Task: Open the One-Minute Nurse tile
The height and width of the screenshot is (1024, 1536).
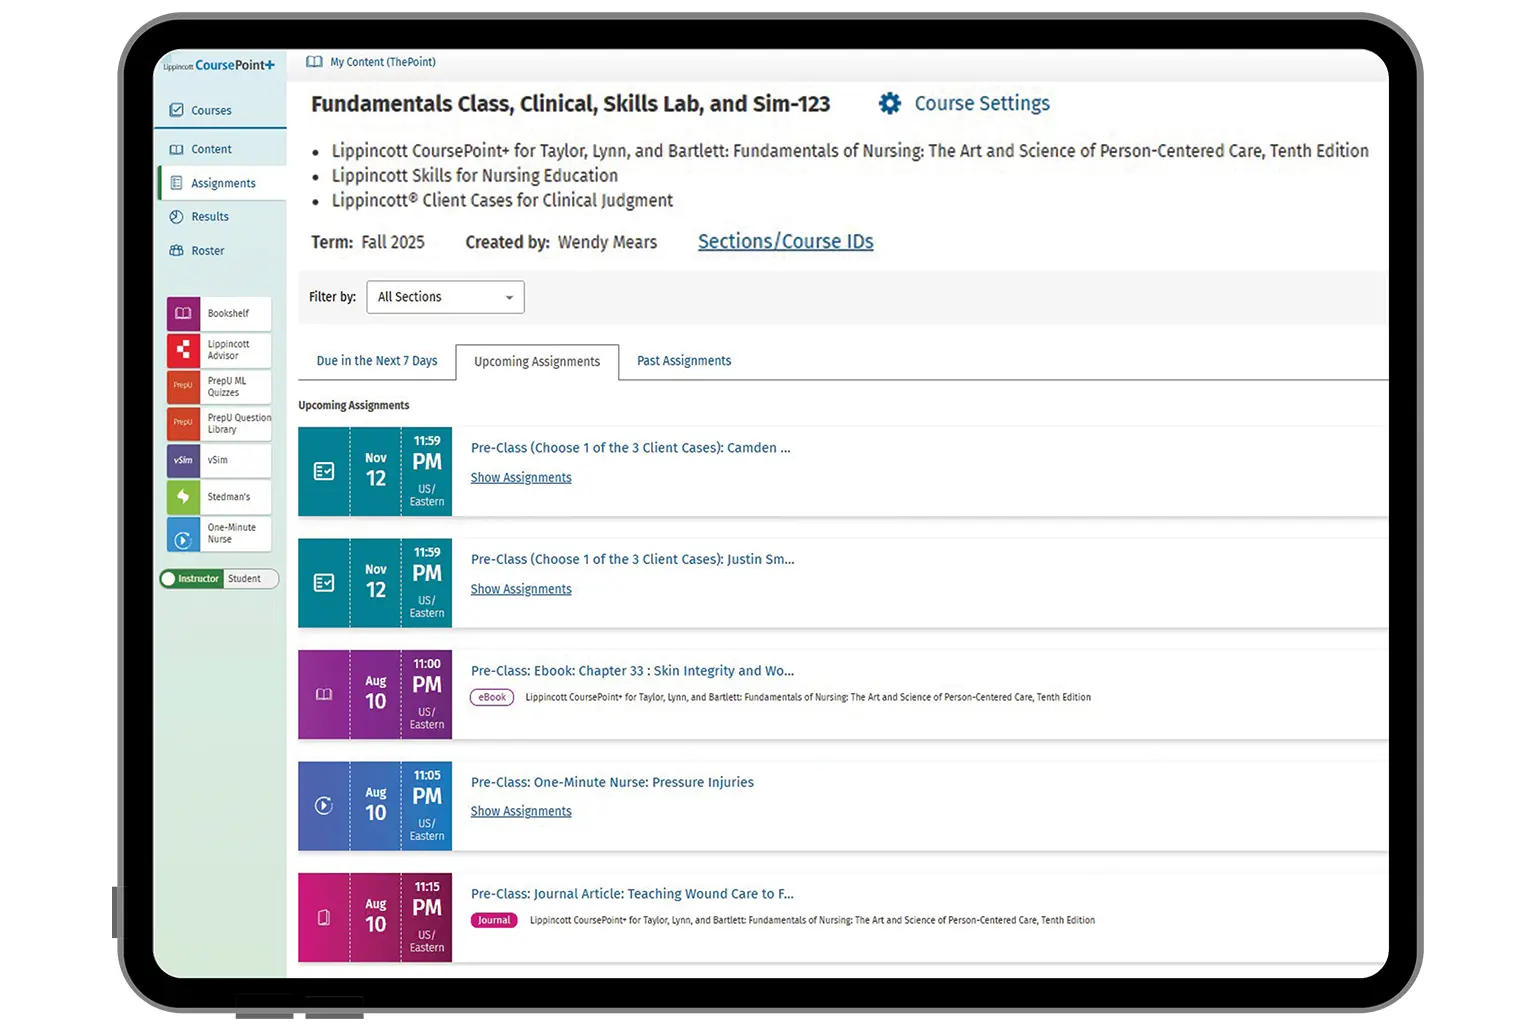Action: [x=184, y=534]
